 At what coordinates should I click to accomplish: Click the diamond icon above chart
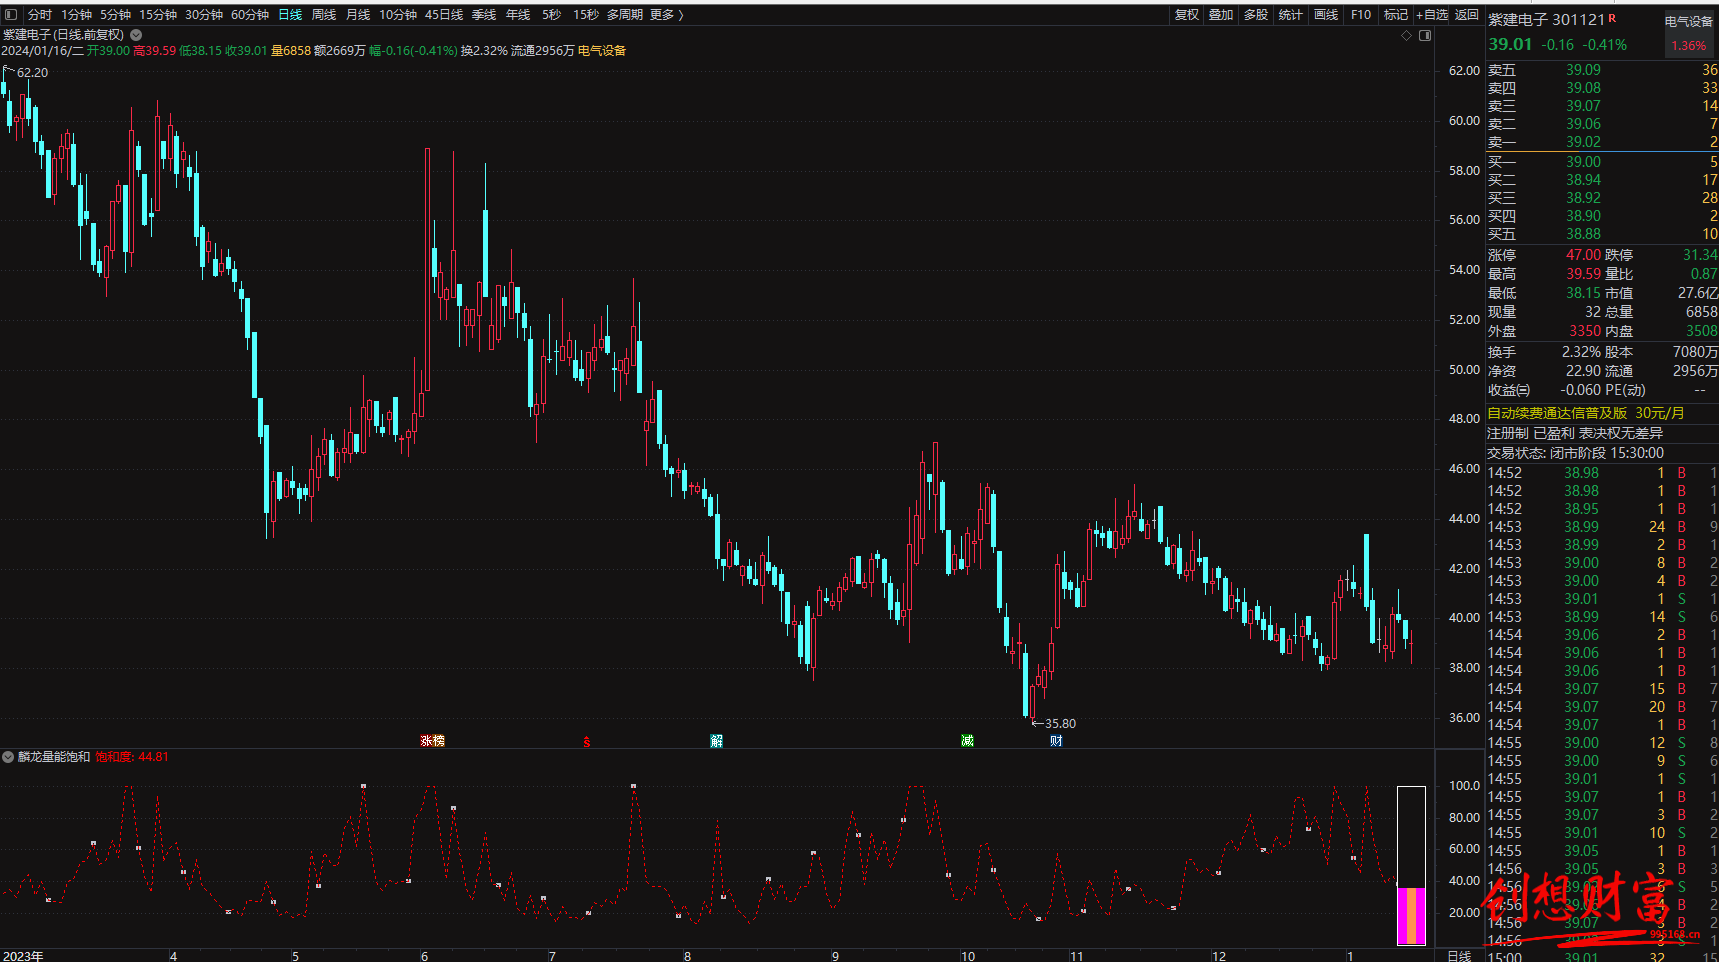point(1407,35)
